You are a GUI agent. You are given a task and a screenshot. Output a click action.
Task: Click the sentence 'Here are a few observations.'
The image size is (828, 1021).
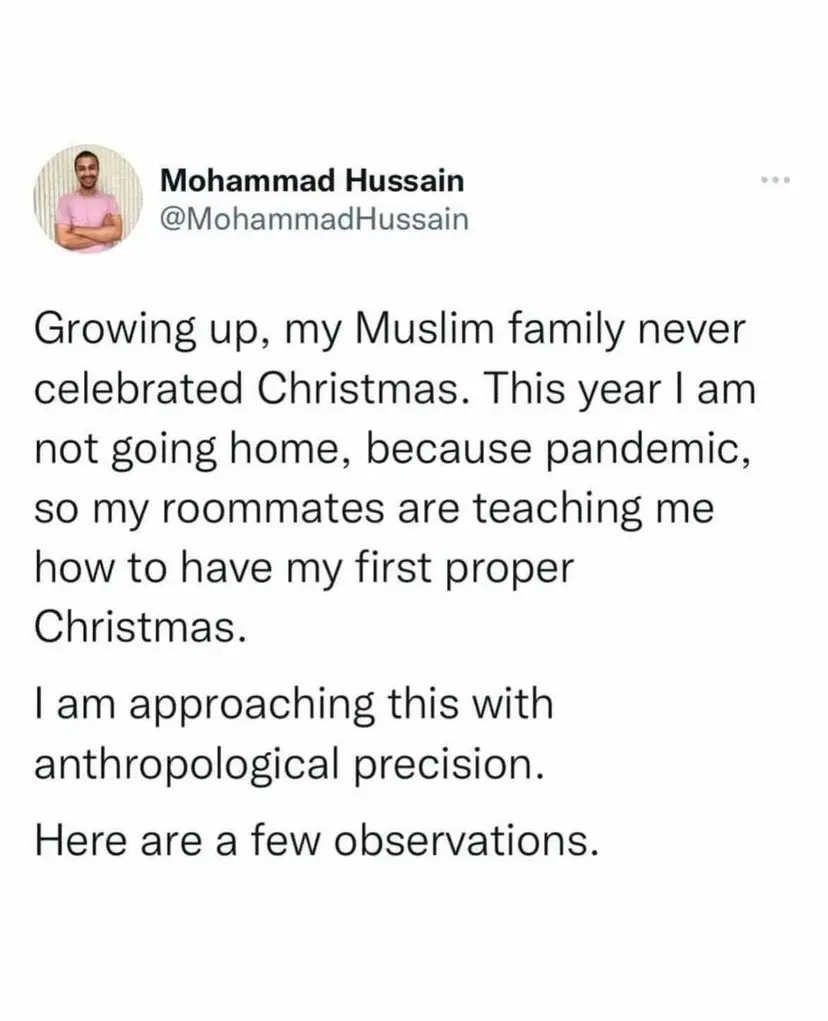pos(316,840)
